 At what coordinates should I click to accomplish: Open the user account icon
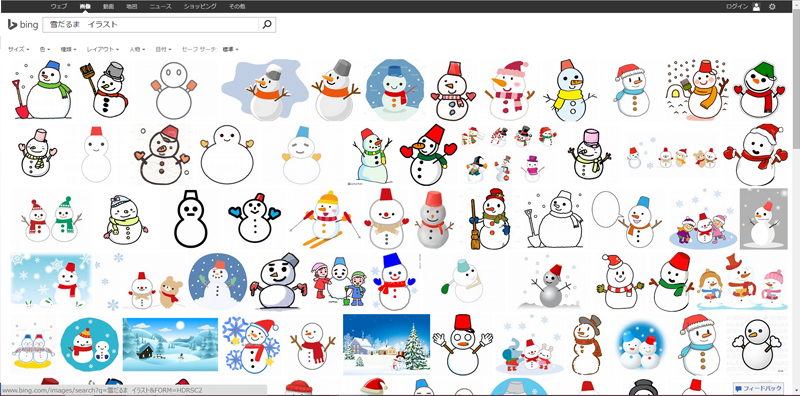pyautogui.click(x=756, y=7)
